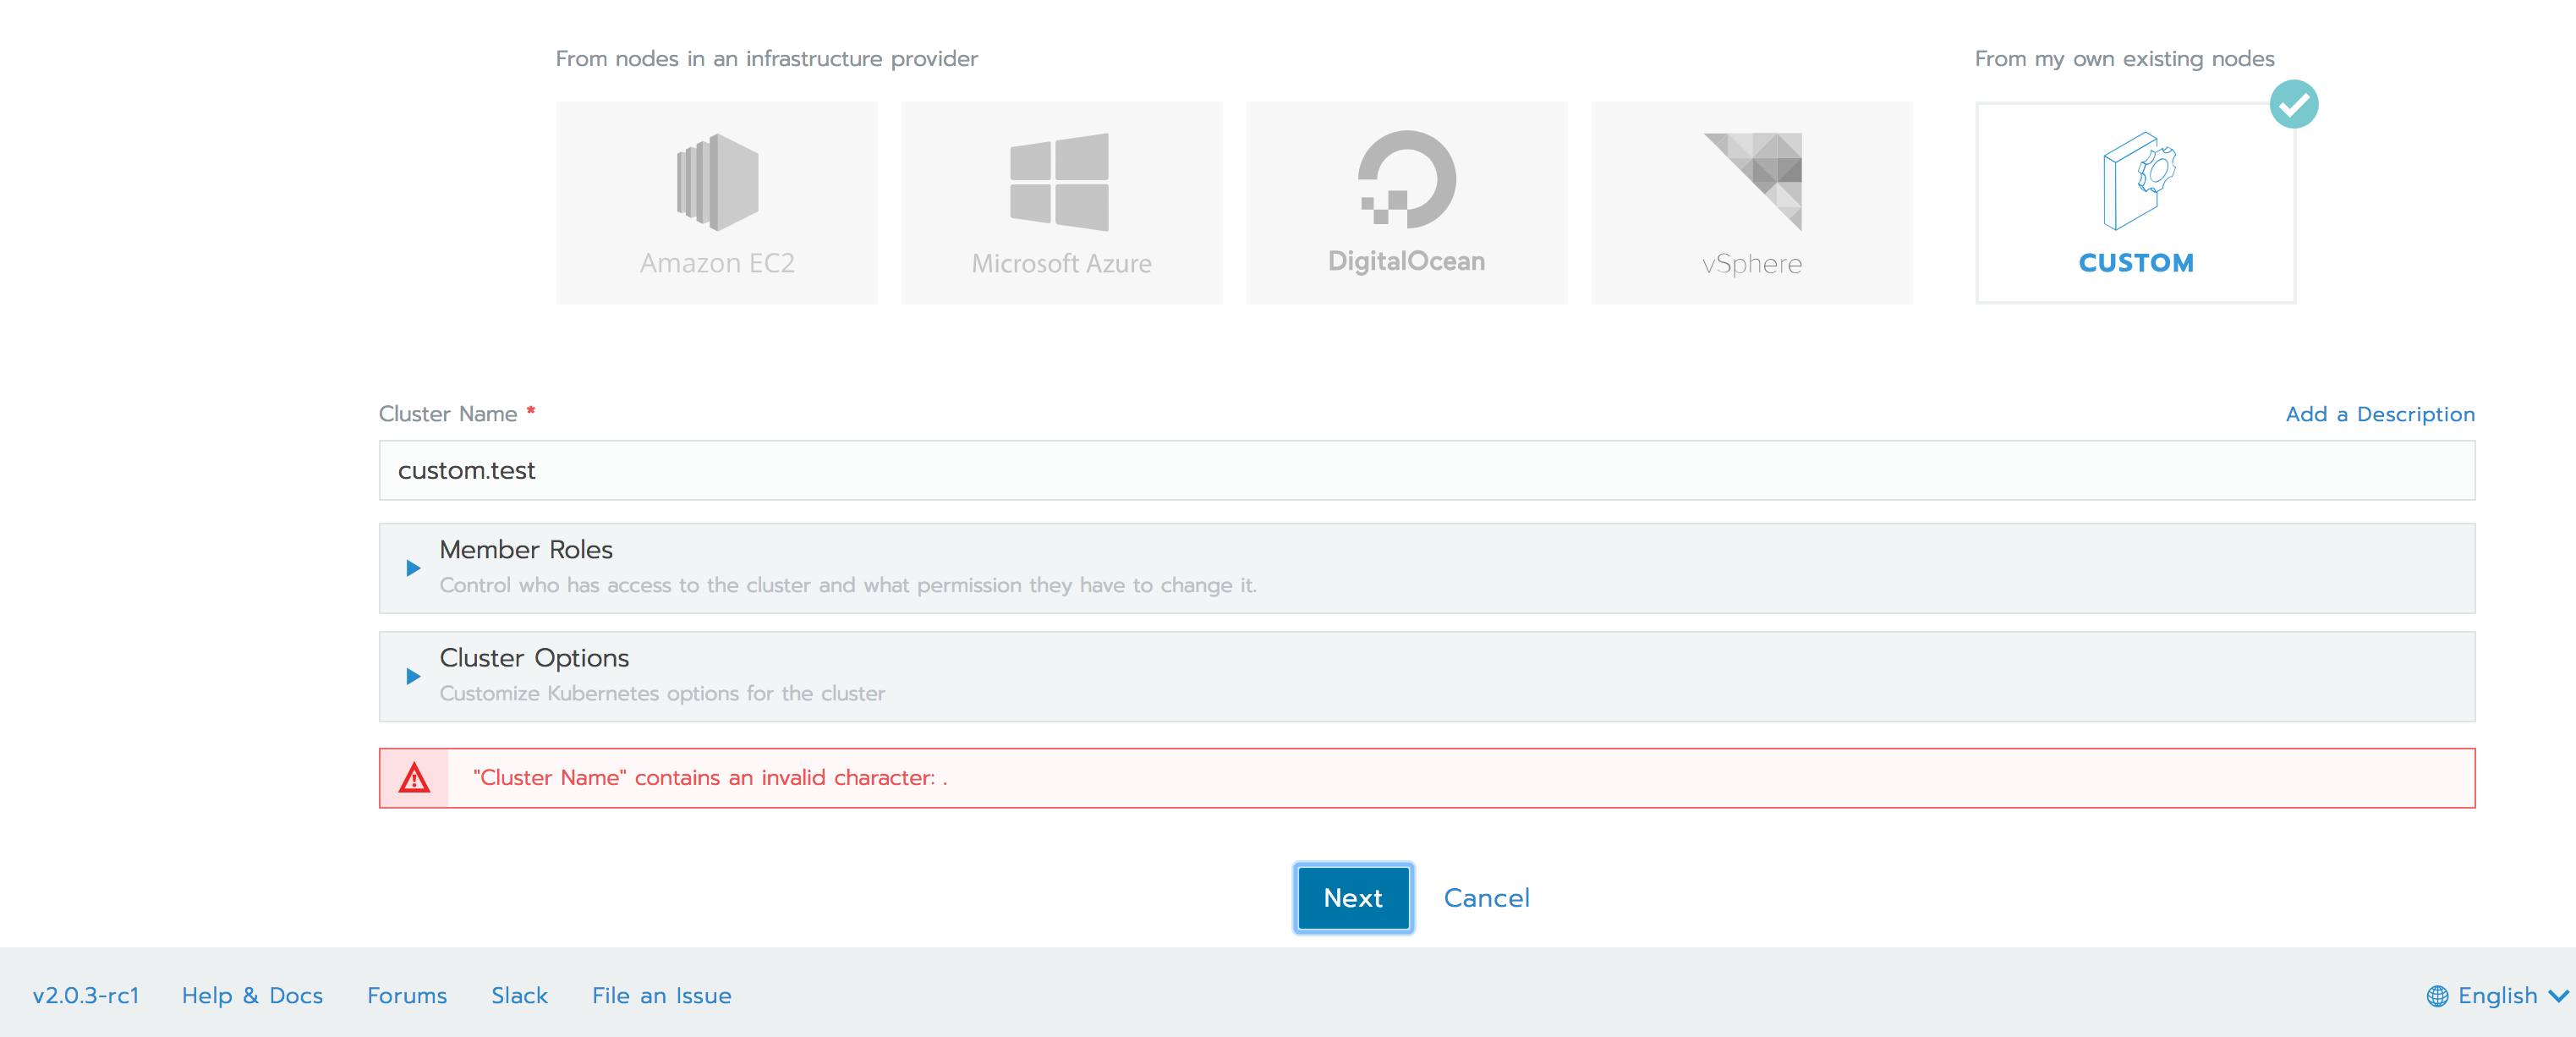
Task: Click the Cluster Name field label
Action: pos(448,414)
